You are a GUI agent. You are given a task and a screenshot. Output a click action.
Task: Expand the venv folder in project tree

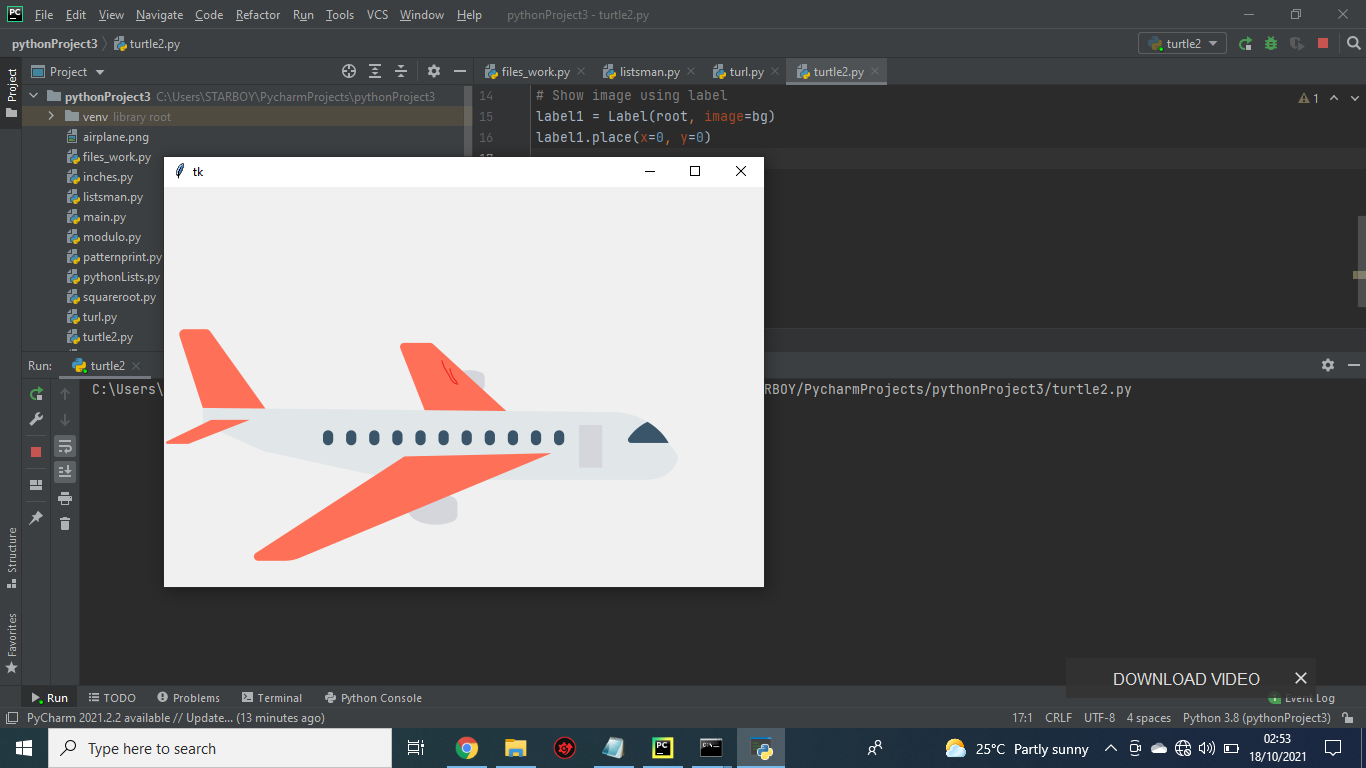point(51,117)
